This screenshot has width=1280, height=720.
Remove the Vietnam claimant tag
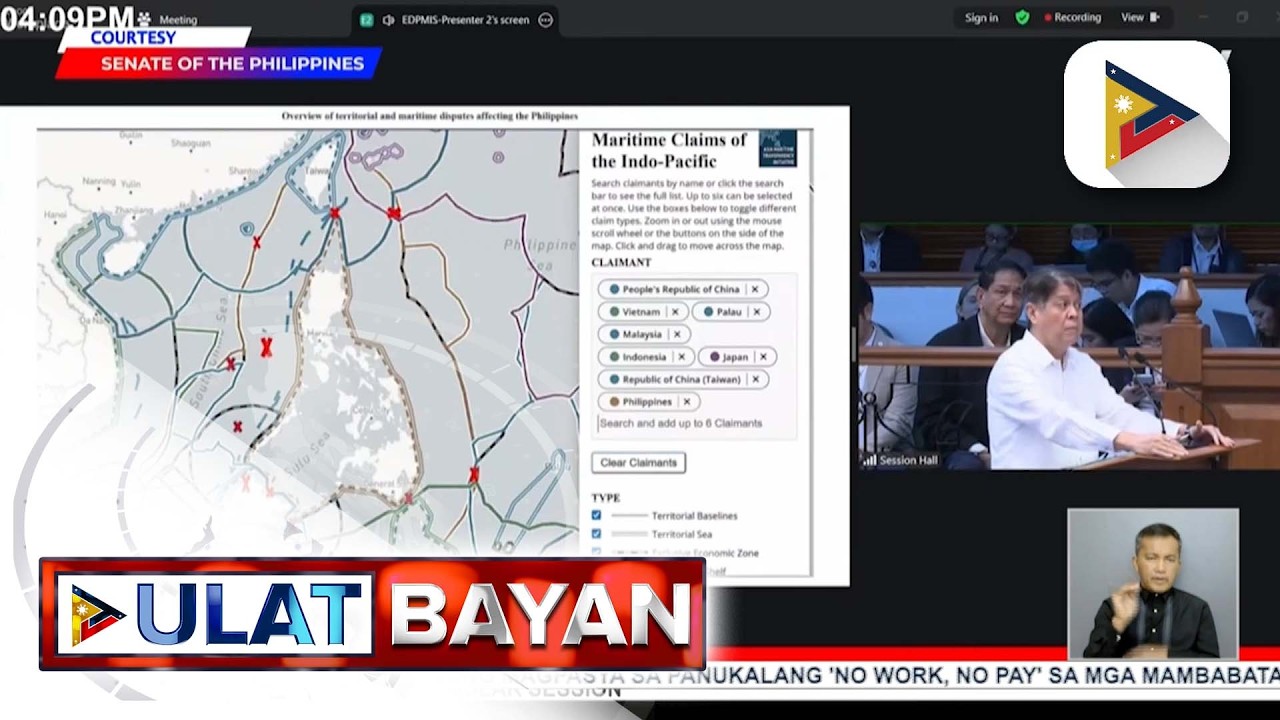point(675,312)
